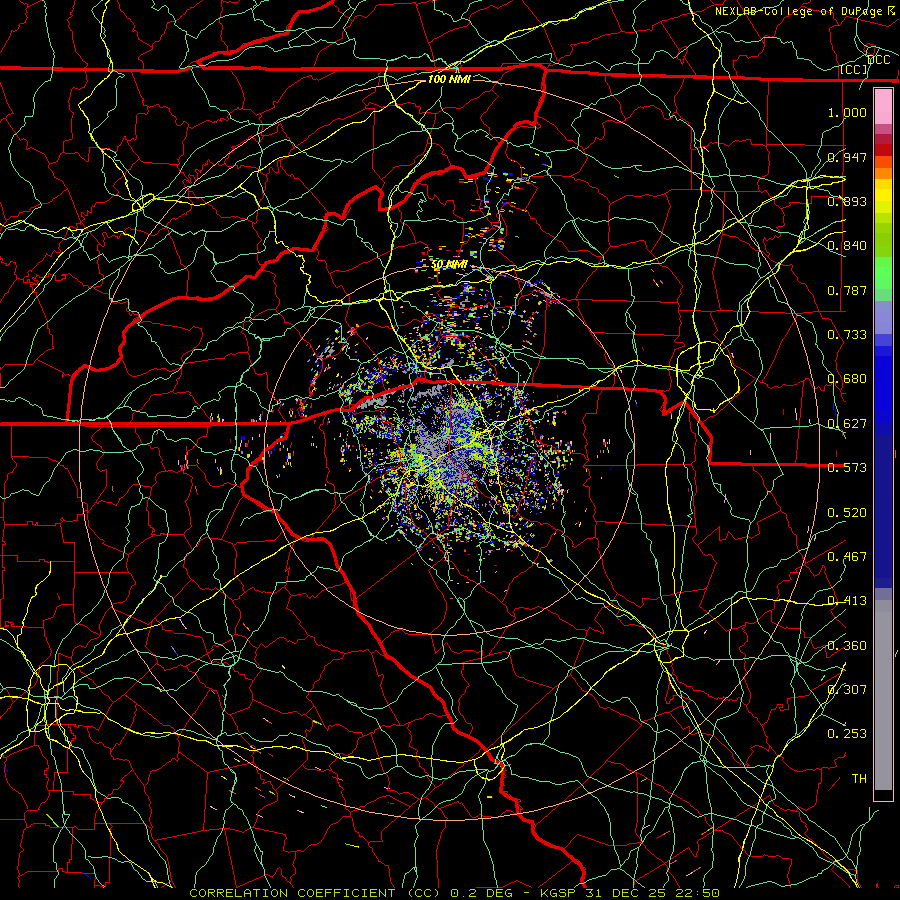900x900 pixels.
Task: Click the 31 DEC 25 date text
Action: coord(627,893)
